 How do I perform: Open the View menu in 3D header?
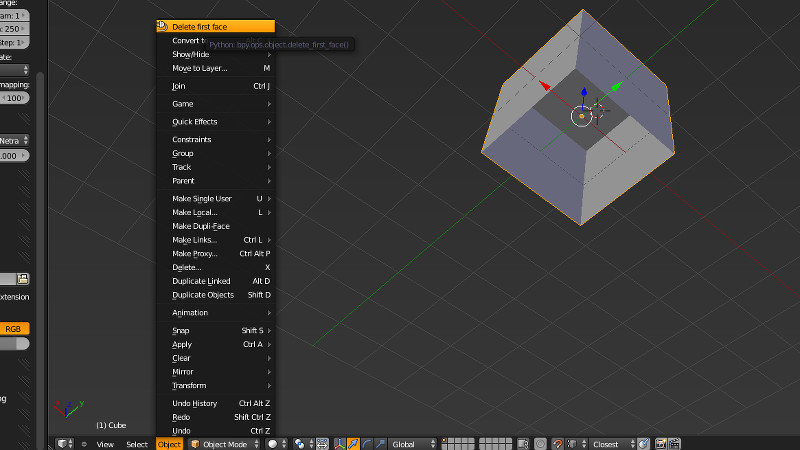(x=105, y=444)
